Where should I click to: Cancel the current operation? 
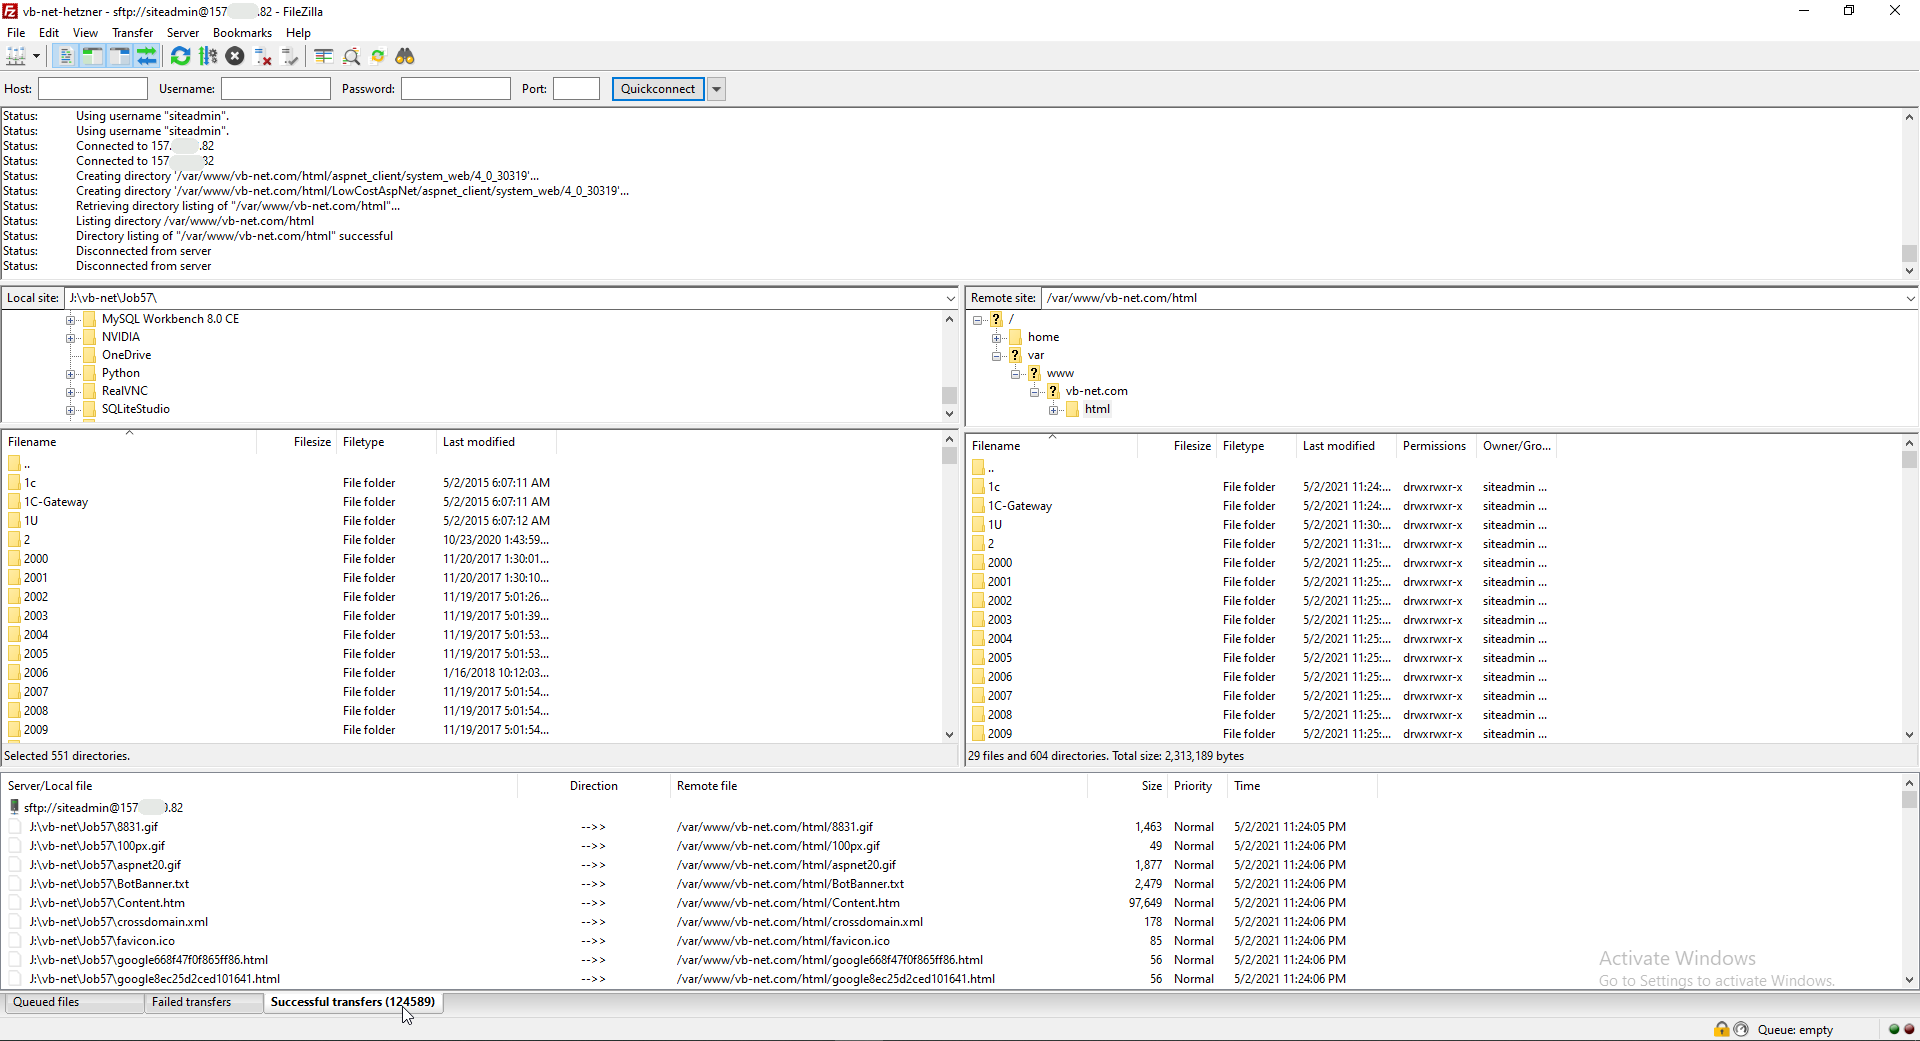(x=235, y=56)
